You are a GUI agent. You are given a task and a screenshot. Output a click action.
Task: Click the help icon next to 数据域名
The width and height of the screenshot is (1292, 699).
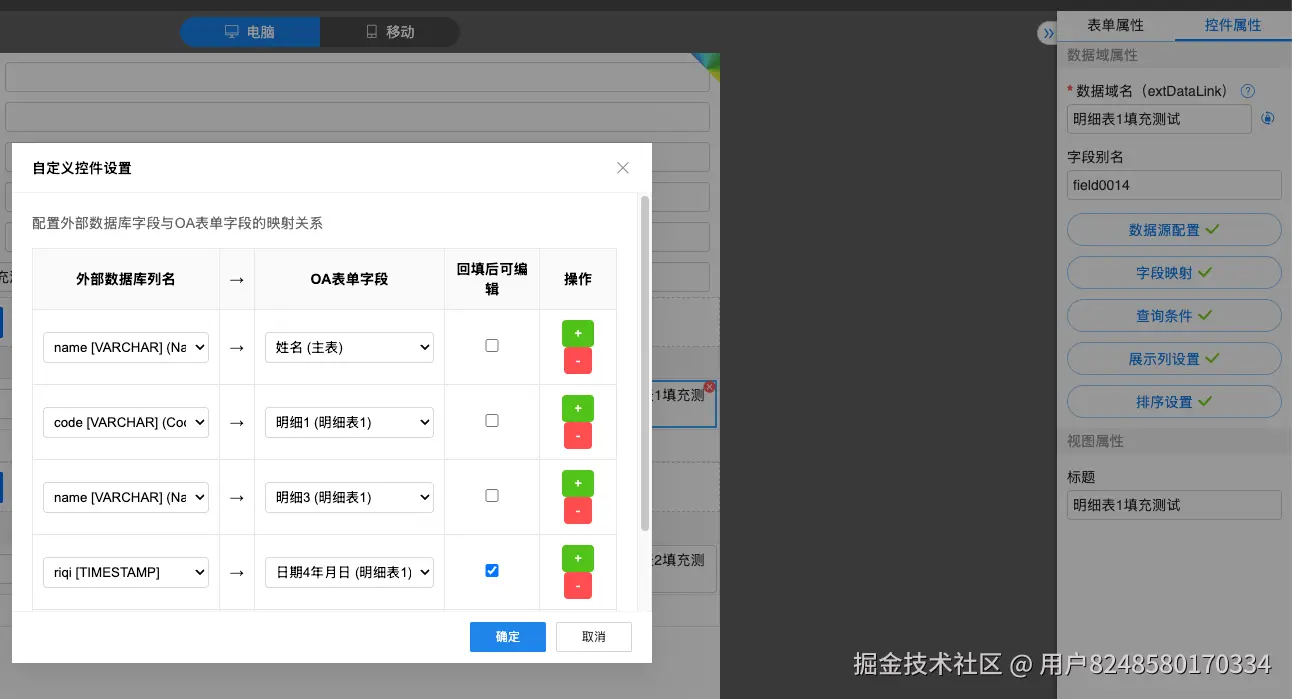(1247, 91)
